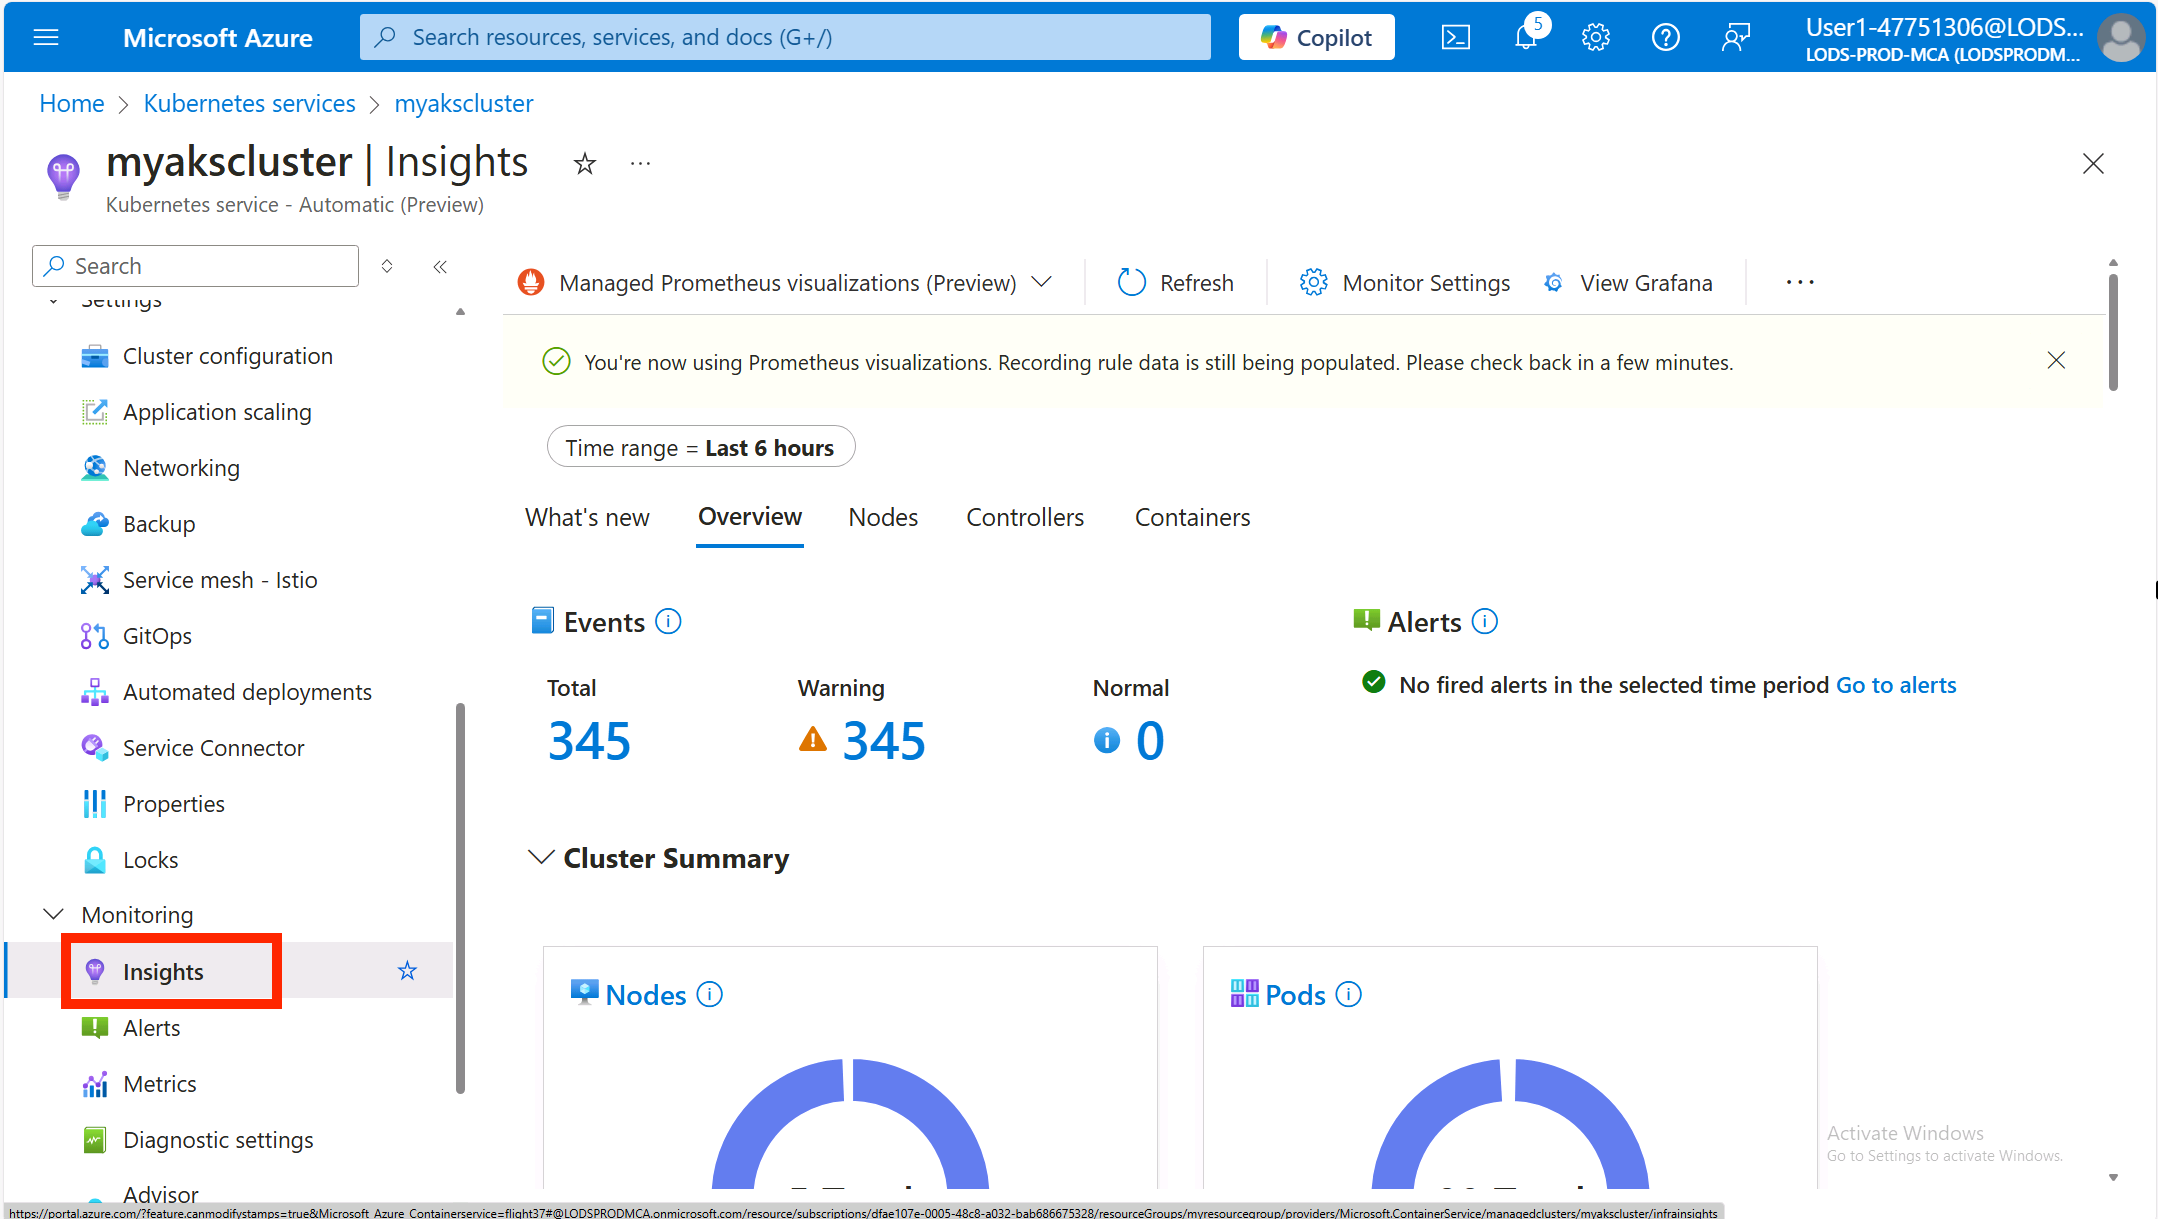Click the global search resources field
Image resolution: width=2158 pixels, height=1219 pixels.
785,37
